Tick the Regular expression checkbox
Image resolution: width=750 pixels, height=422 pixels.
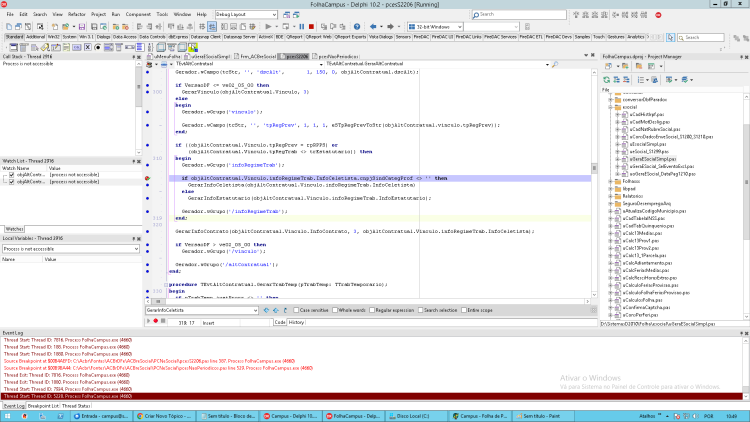pyautogui.click(x=372, y=310)
